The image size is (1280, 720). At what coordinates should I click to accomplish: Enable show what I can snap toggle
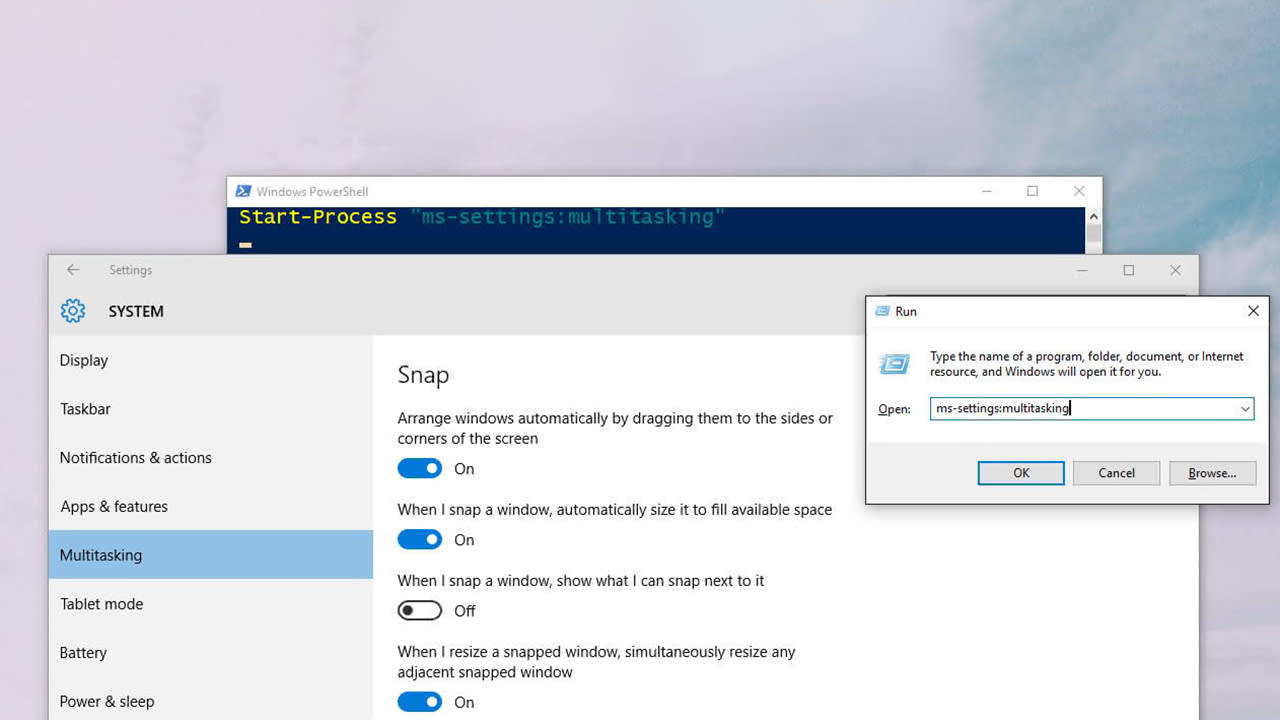coord(420,611)
